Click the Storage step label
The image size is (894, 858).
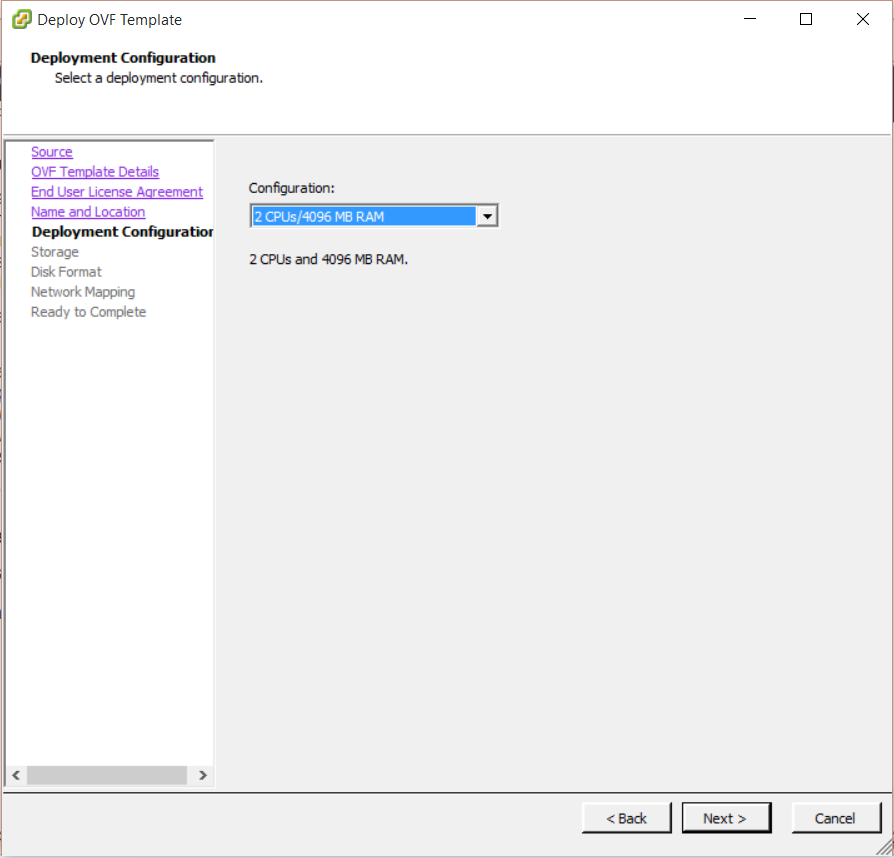tap(55, 252)
